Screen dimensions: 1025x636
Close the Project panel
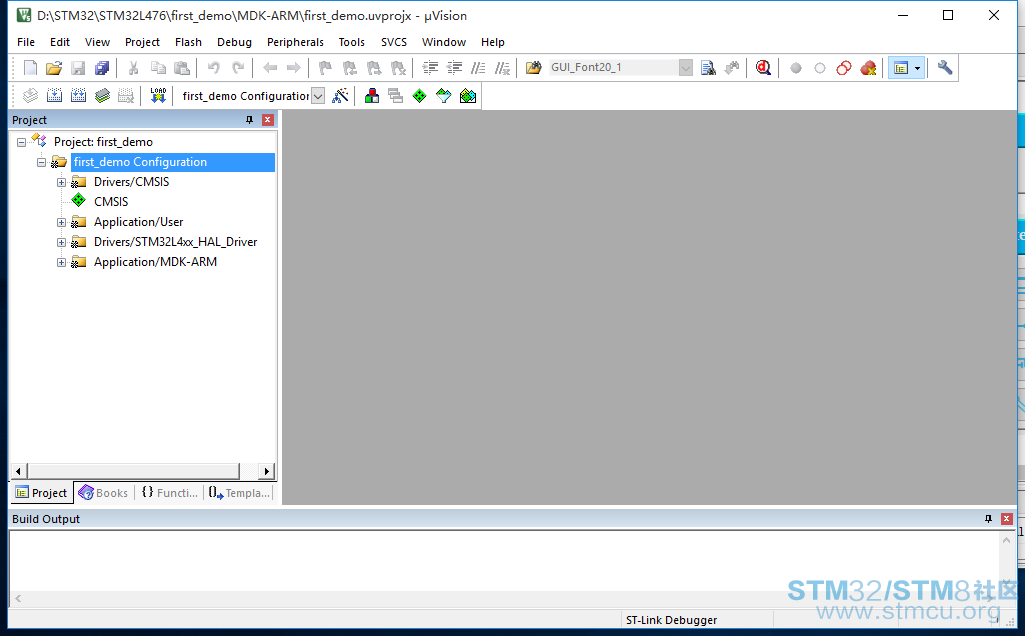point(267,120)
